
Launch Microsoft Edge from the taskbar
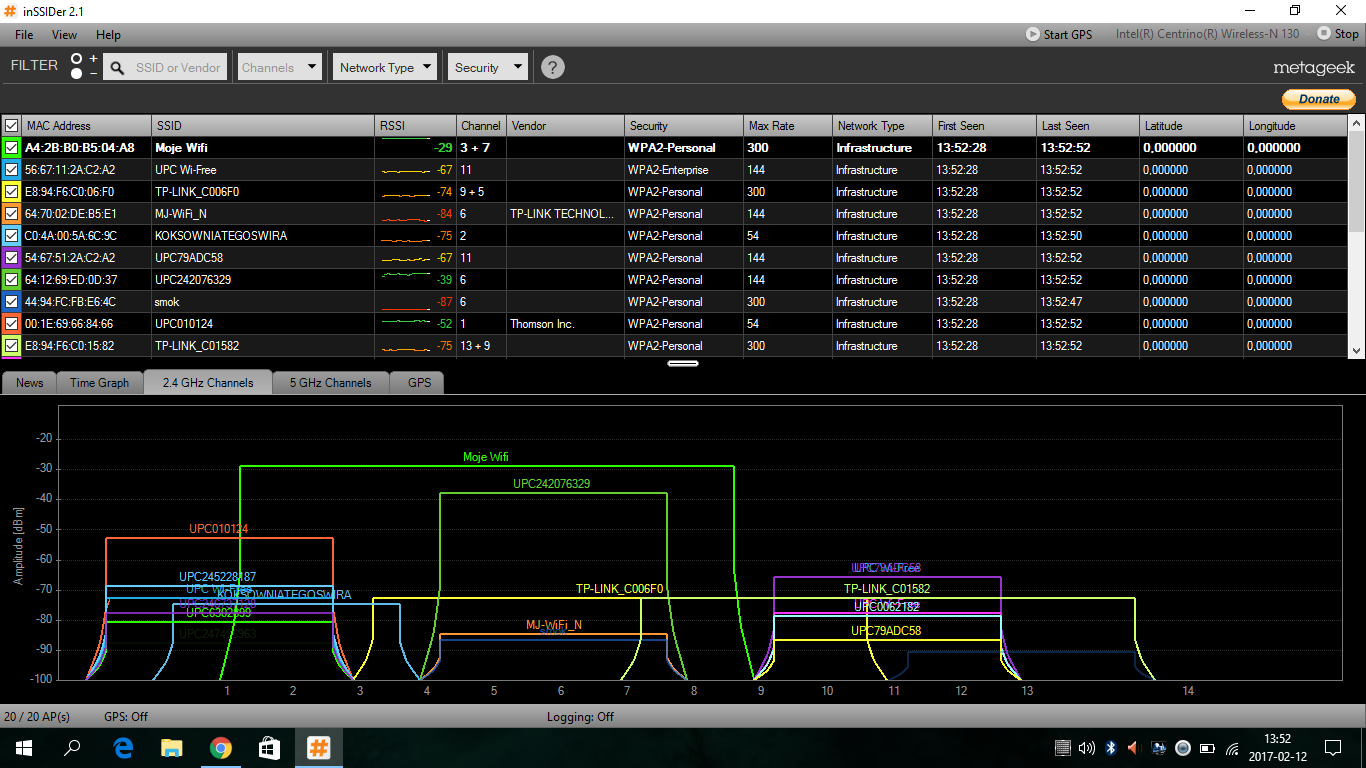123,748
